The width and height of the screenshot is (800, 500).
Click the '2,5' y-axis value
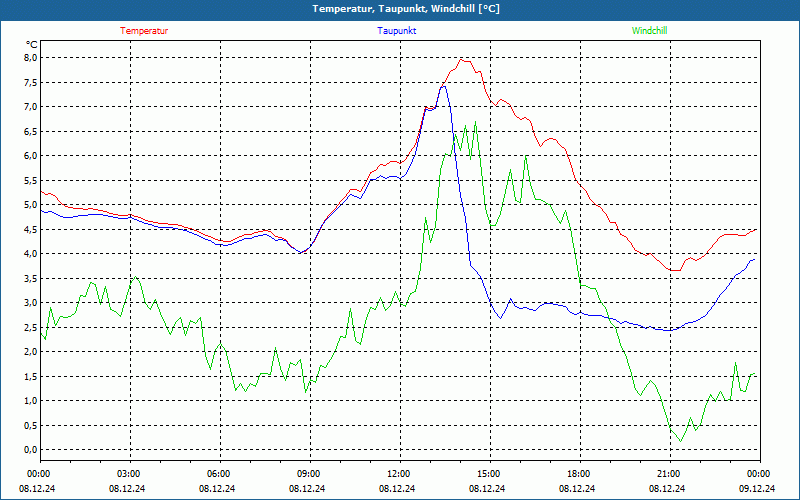click(x=32, y=327)
